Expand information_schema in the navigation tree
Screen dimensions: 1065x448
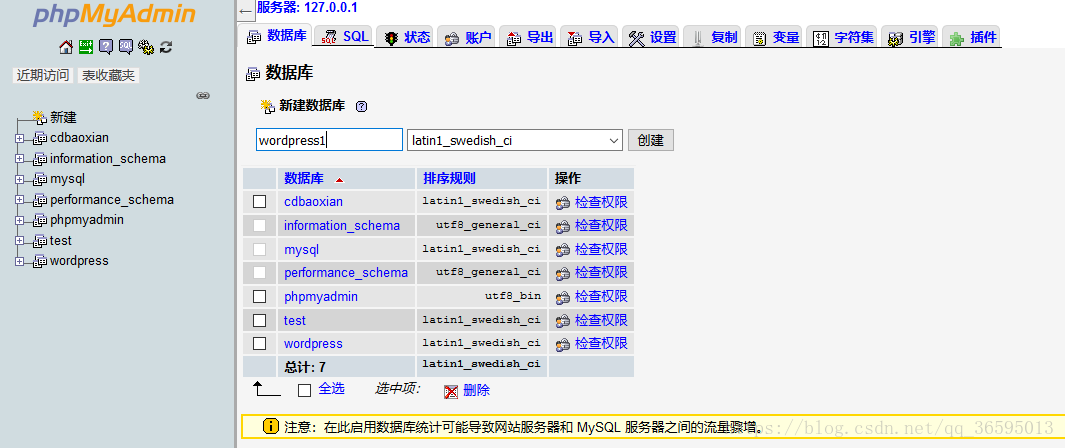(x=20, y=159)
